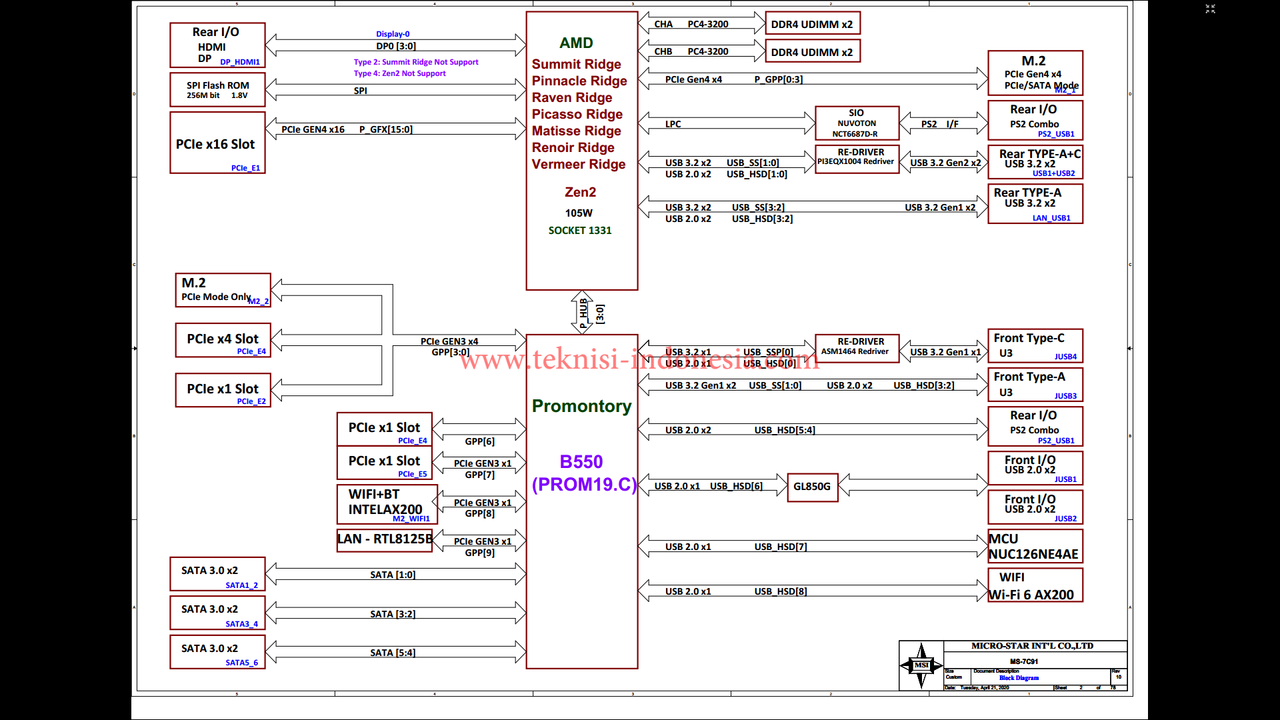
Task: Select the GL850G hub block
Action: point(814,487)
